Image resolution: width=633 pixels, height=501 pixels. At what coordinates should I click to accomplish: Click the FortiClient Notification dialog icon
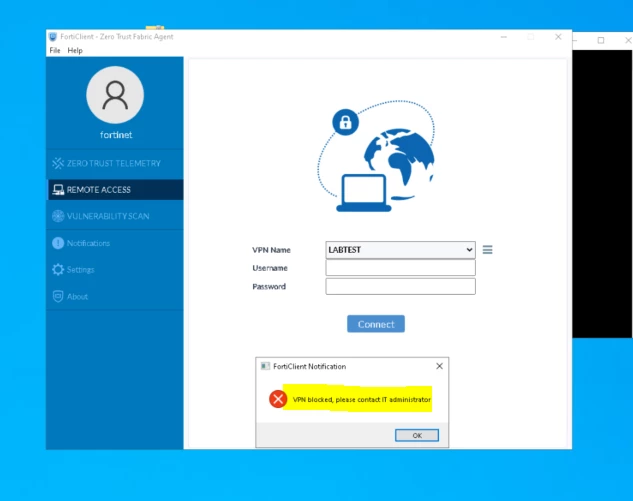click(x=265, y=366)
